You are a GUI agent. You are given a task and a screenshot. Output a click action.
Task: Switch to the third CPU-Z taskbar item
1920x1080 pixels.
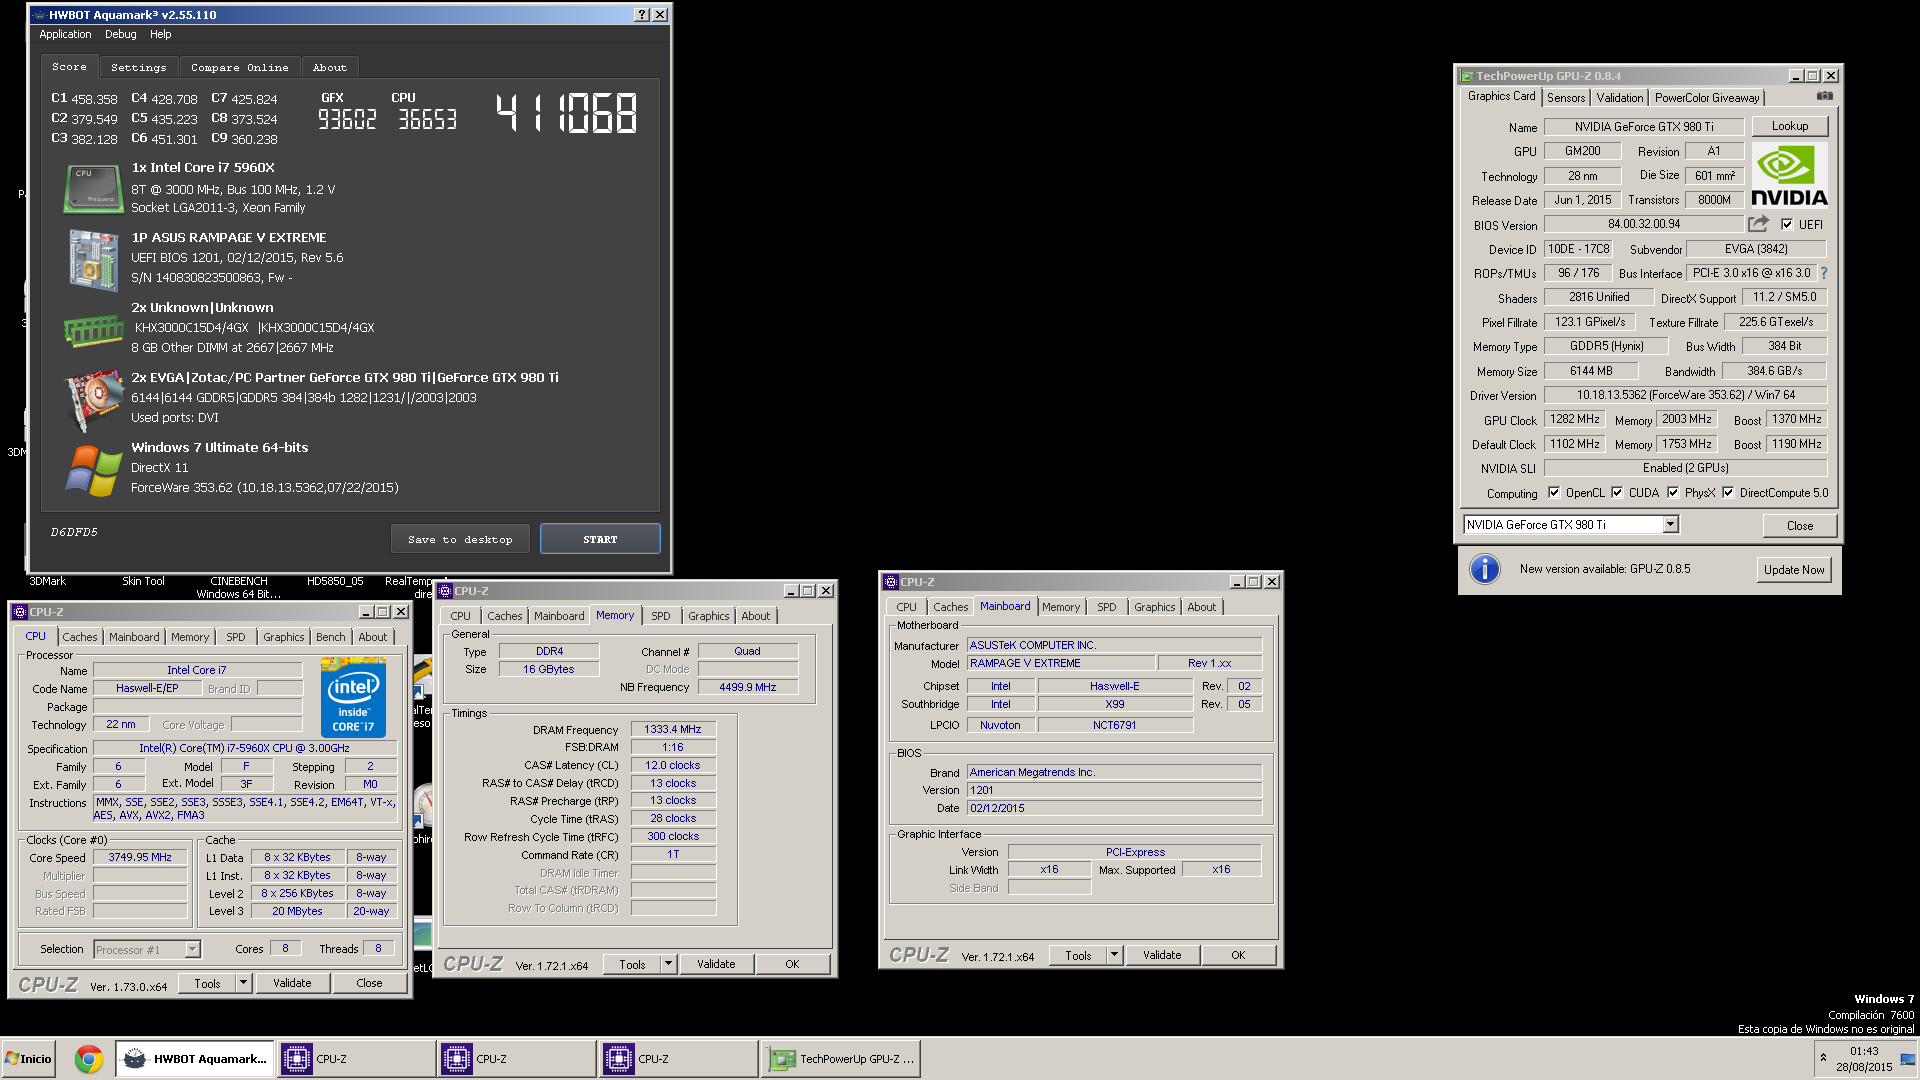(x=678, y=1059)
